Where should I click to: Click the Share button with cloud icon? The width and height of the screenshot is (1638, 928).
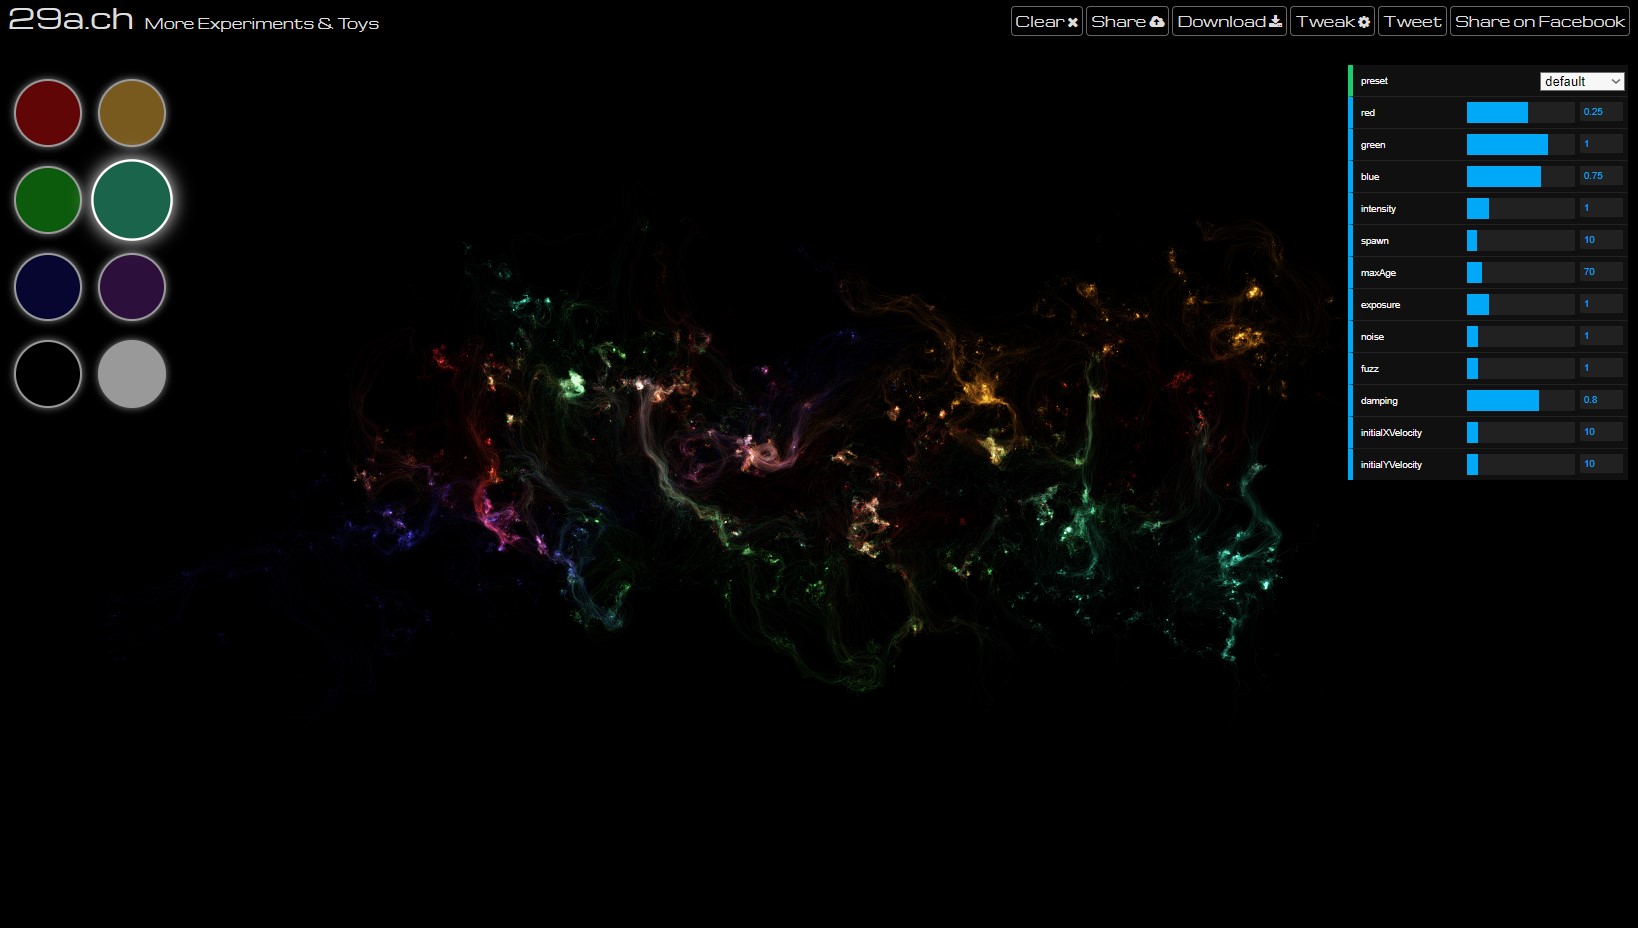[1128, 21]
